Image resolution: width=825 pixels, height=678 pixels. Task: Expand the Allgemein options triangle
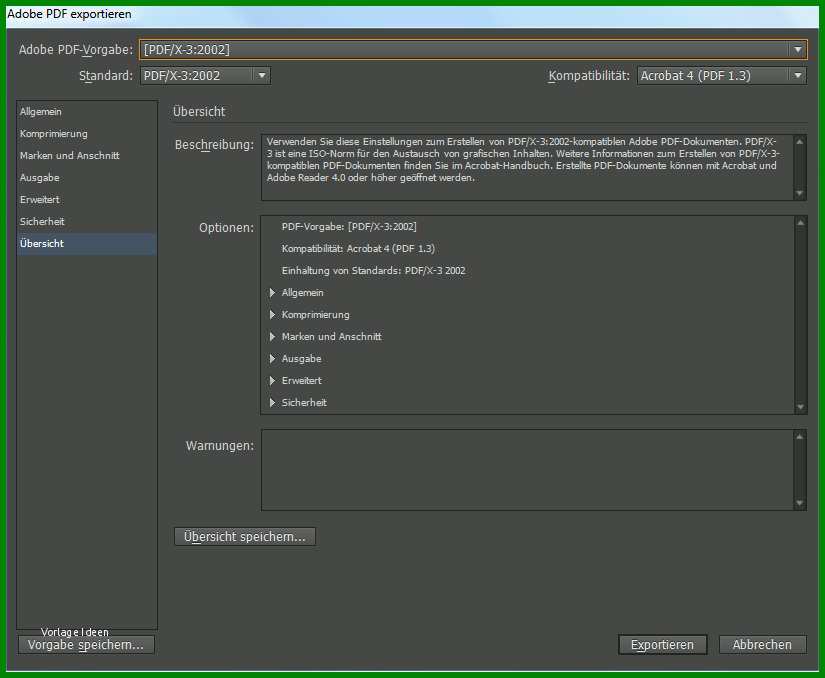click(x=273, y=292)
